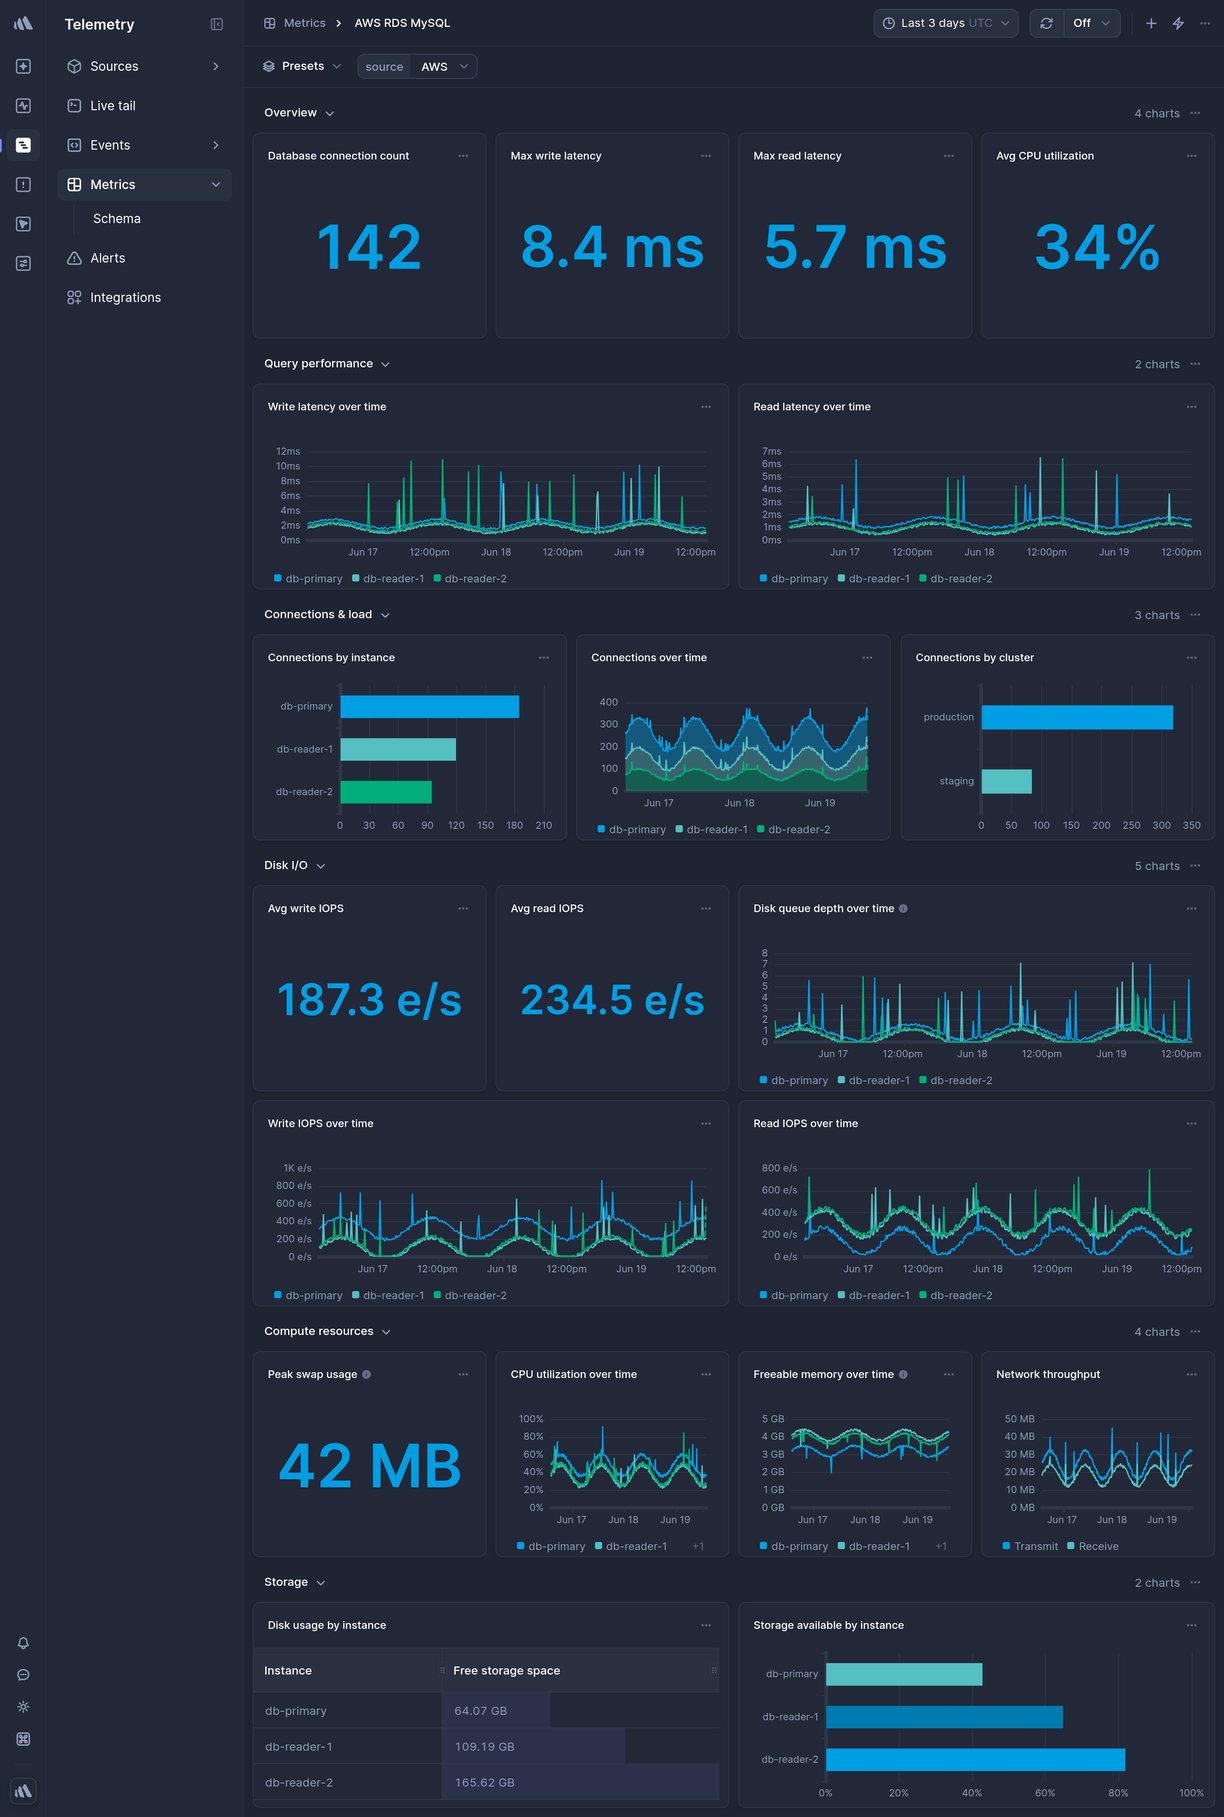Open the Presets dropdown
Screen dimensions: 1224x1817
point(302,66)
